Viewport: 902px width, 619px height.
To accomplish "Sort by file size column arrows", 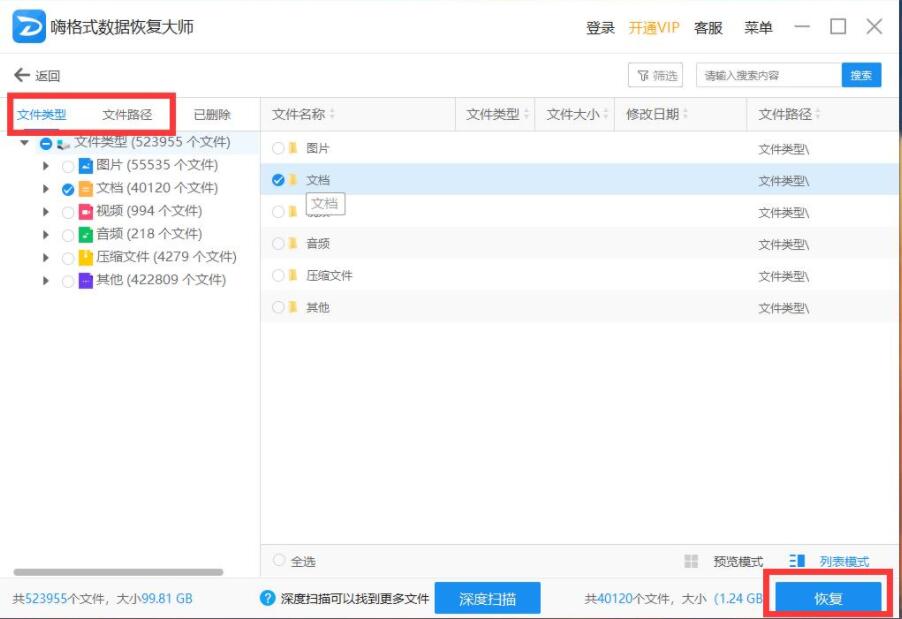I will (605, 114).
